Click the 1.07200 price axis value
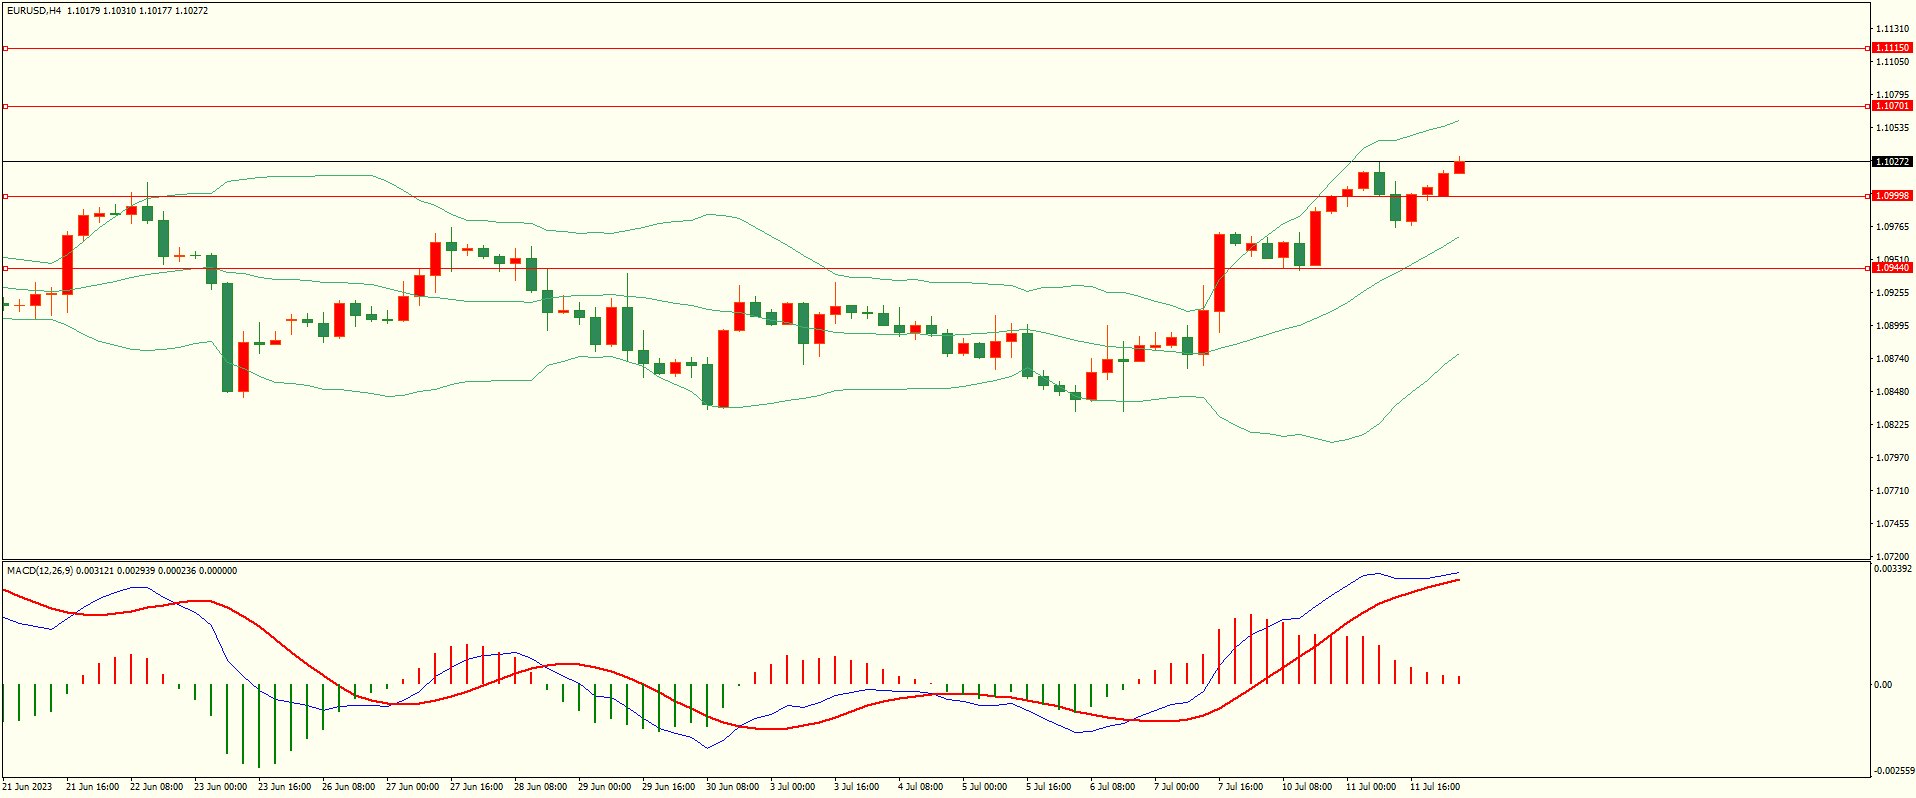Viewport: 1916px width, 798px height. tap(1892, 556)
